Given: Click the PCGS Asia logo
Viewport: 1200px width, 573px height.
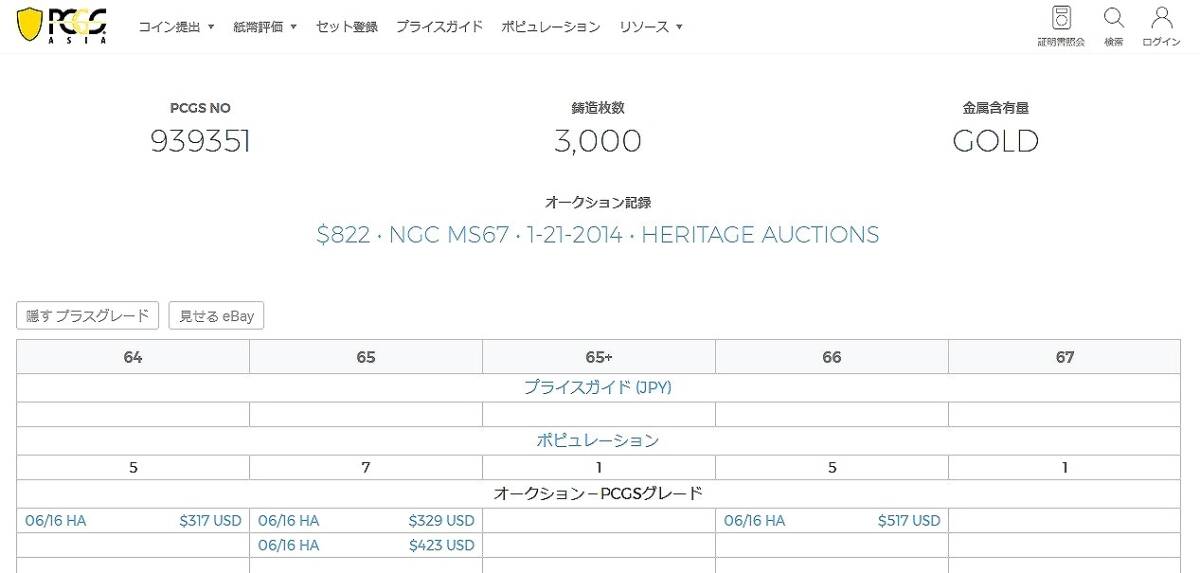Looking at the screenshot, I should click(x=62, y=26).
